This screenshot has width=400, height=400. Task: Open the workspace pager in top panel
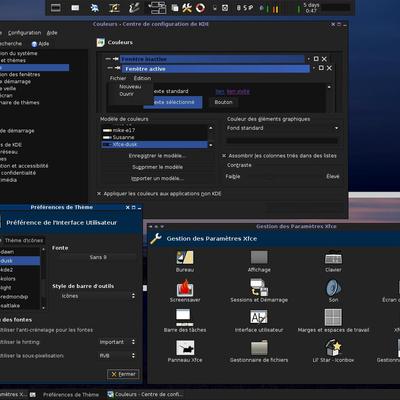(x=157, y=8)
